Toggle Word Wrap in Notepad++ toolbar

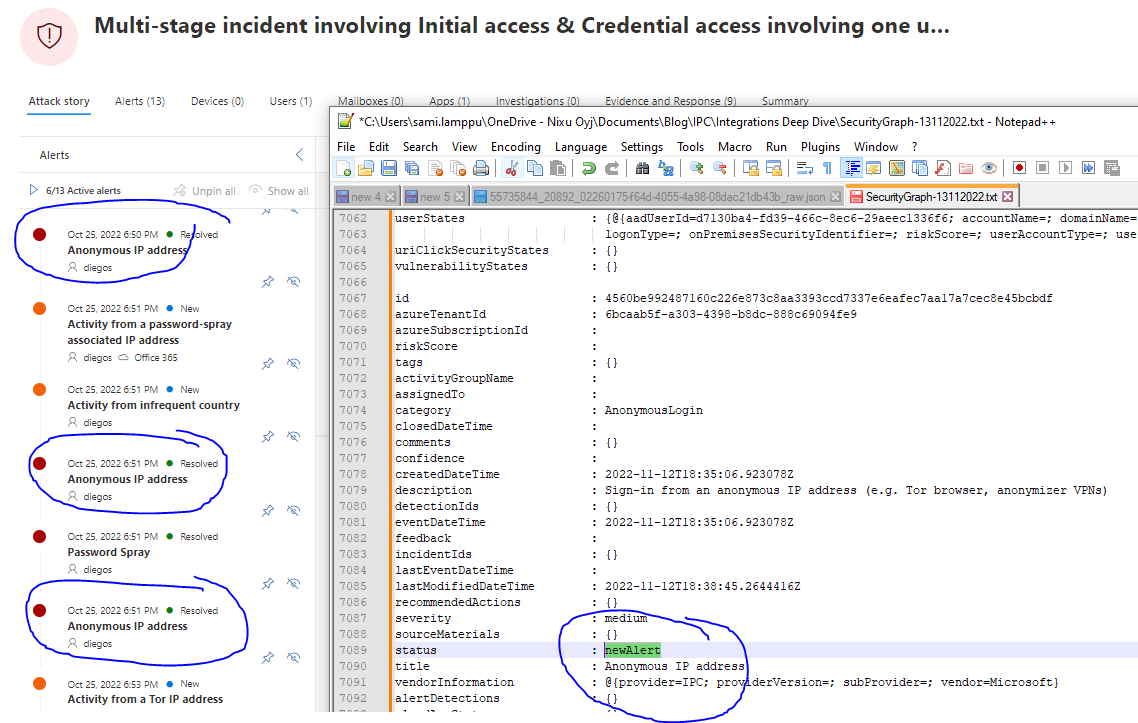(803, 168)
